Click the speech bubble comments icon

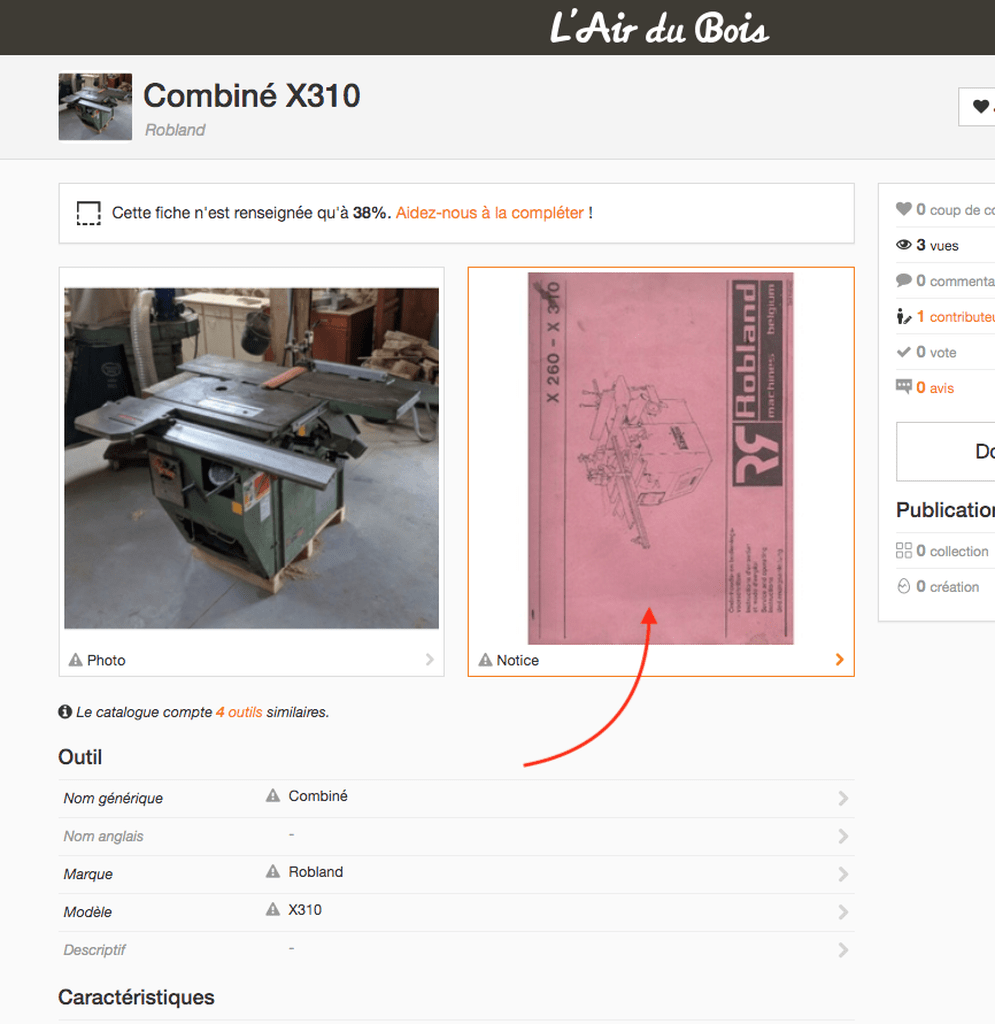904,280
